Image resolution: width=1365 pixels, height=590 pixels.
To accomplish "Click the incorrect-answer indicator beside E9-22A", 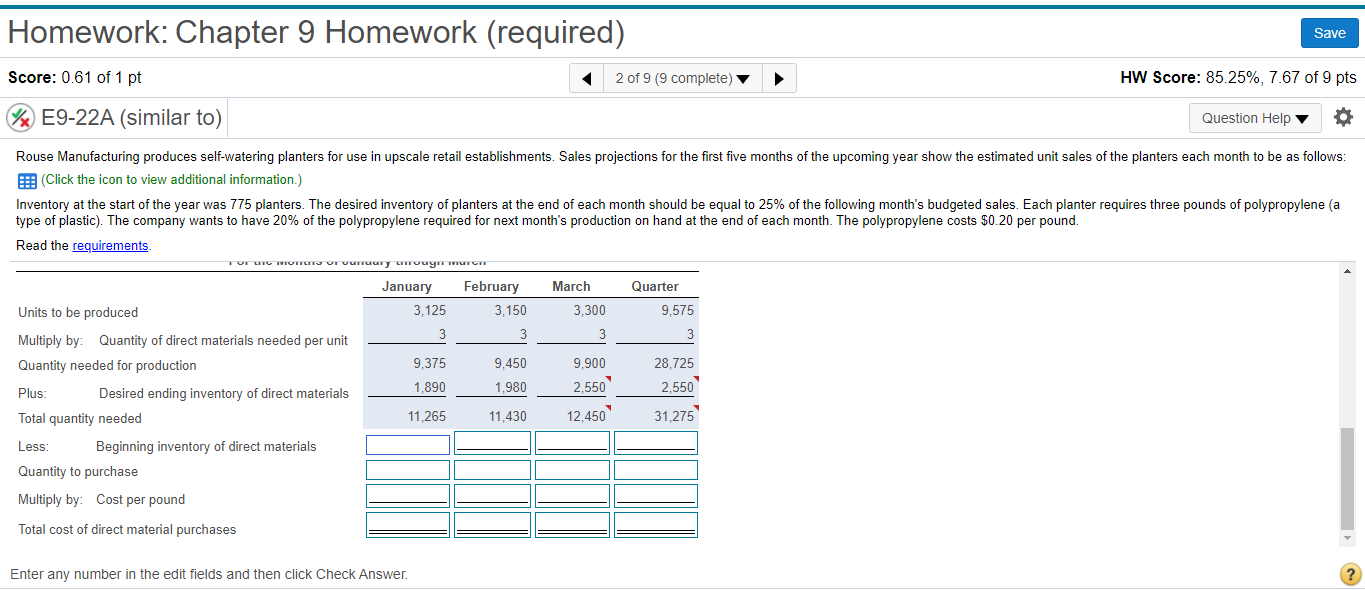I will coord(22,116).
